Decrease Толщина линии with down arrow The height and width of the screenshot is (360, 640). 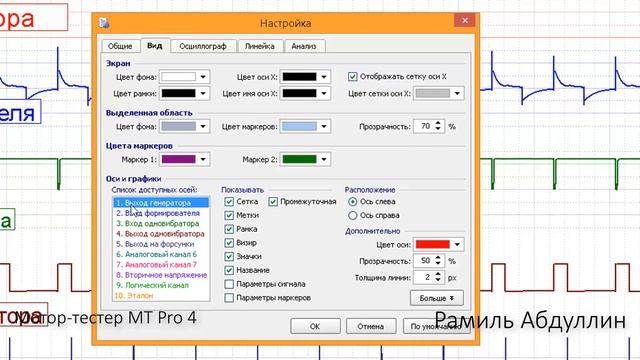(x=438, y=280)
